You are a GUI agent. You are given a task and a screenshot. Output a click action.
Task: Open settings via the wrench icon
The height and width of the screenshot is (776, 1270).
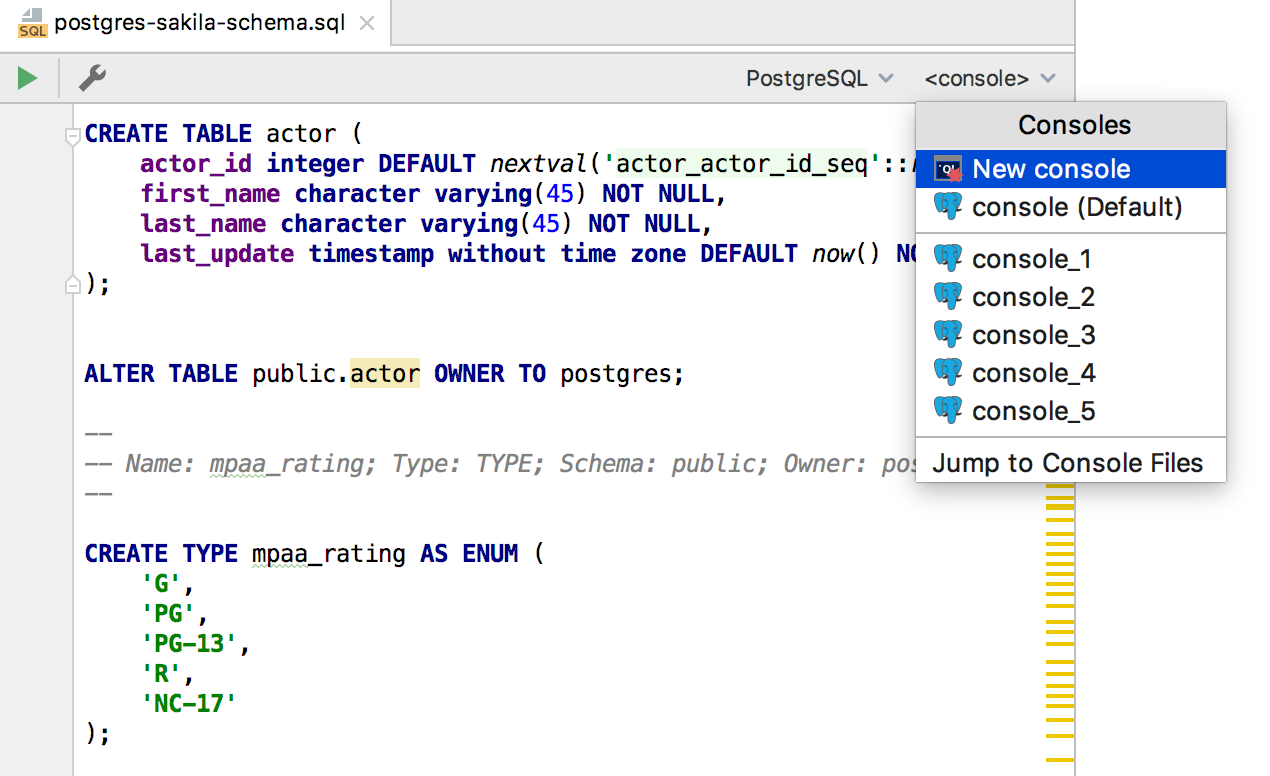[92, 78]
